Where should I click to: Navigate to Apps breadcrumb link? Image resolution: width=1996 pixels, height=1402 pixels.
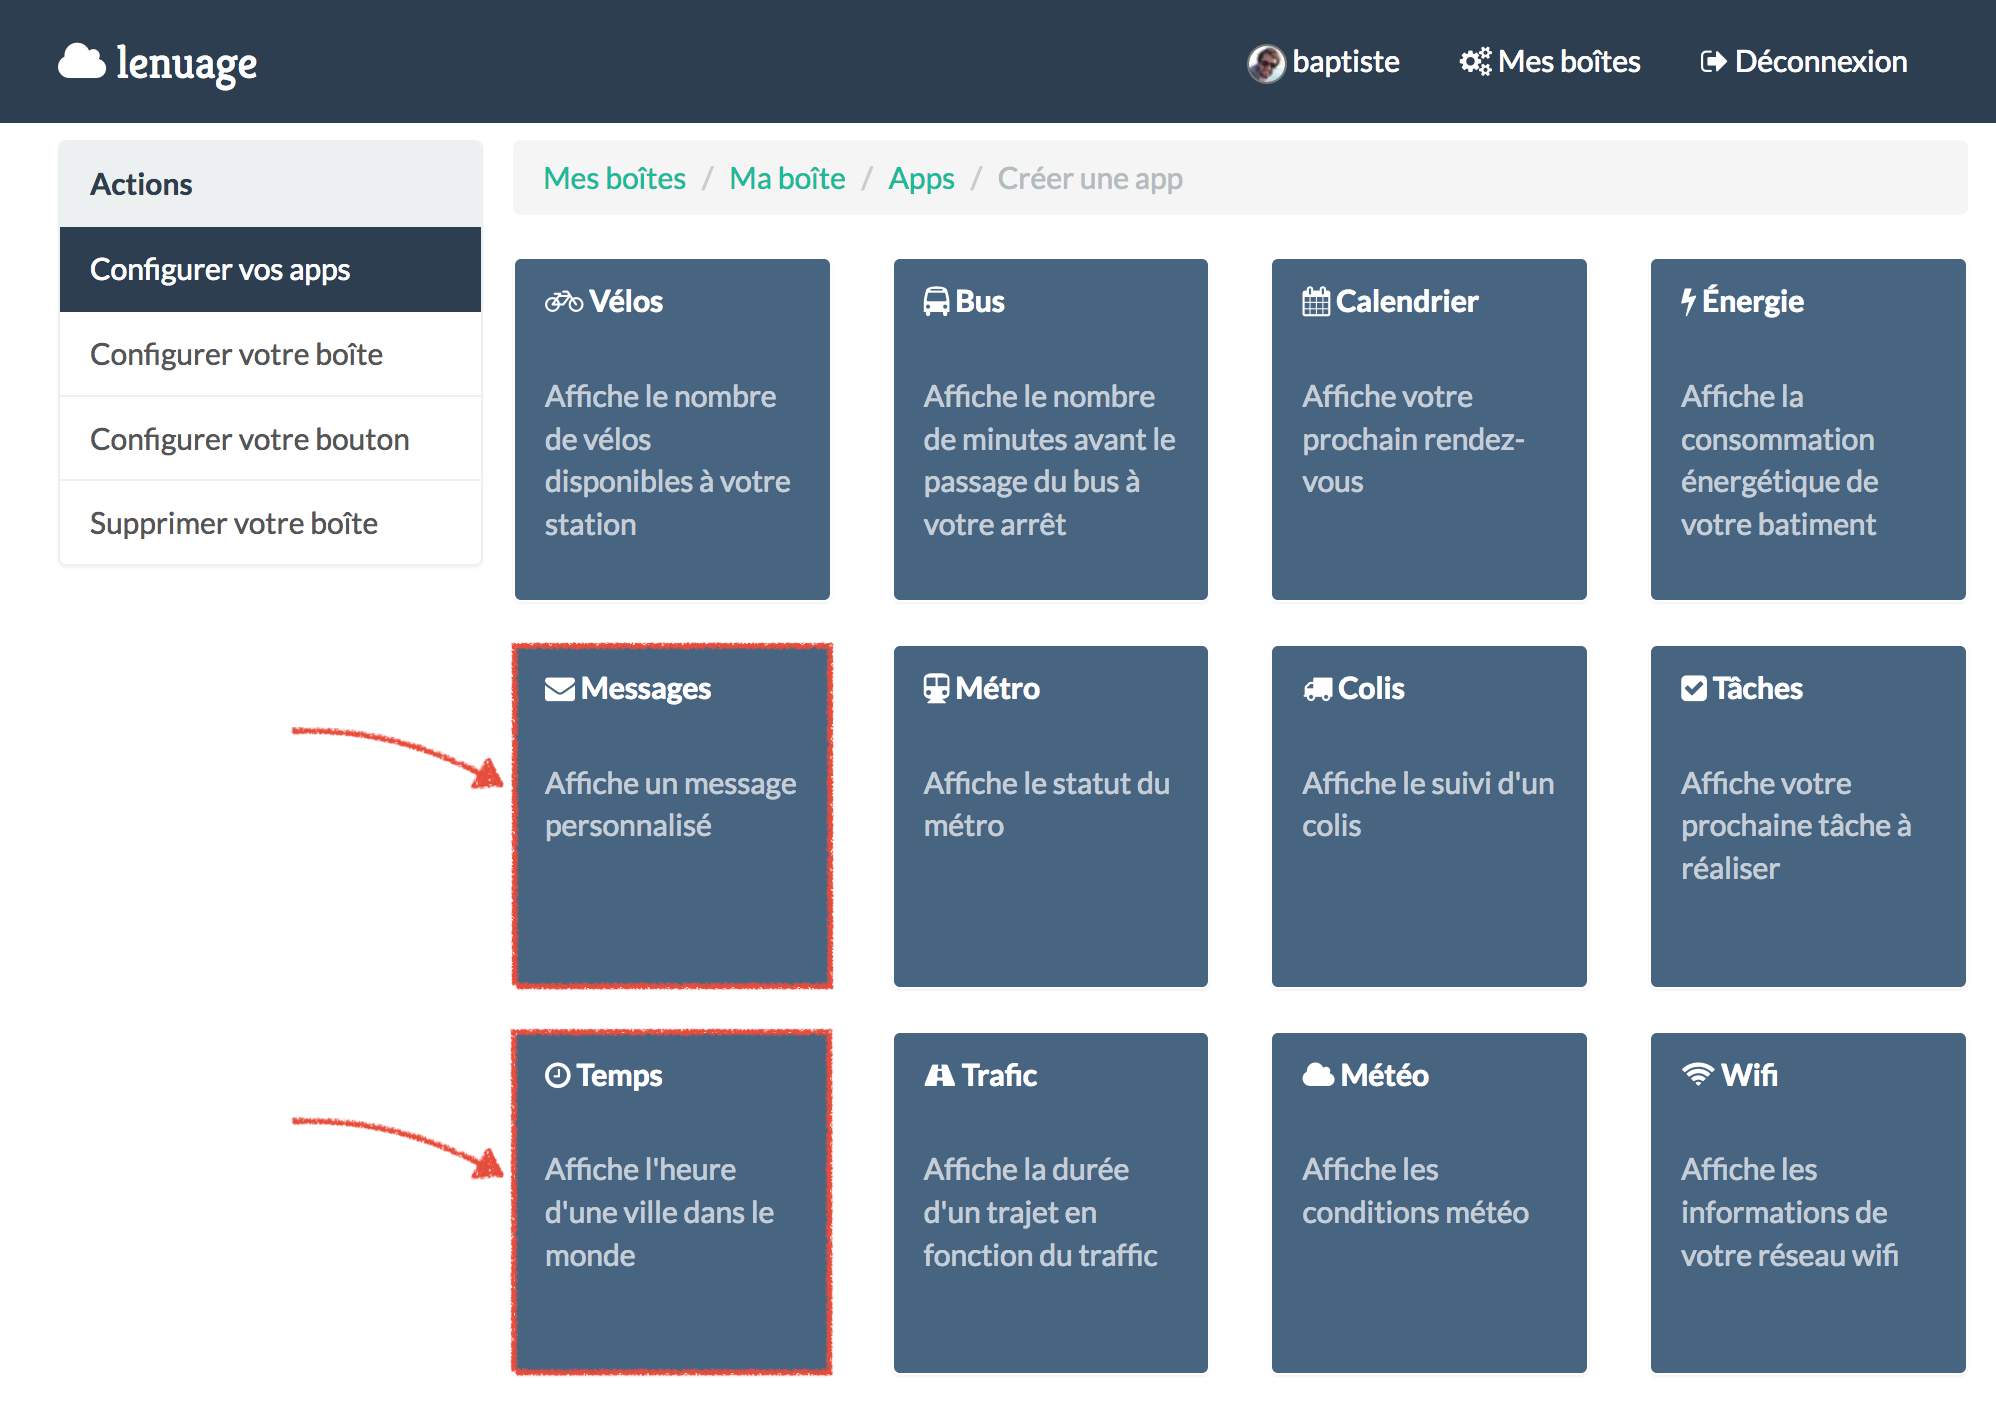pyautogui.click(x=921, y=178)
